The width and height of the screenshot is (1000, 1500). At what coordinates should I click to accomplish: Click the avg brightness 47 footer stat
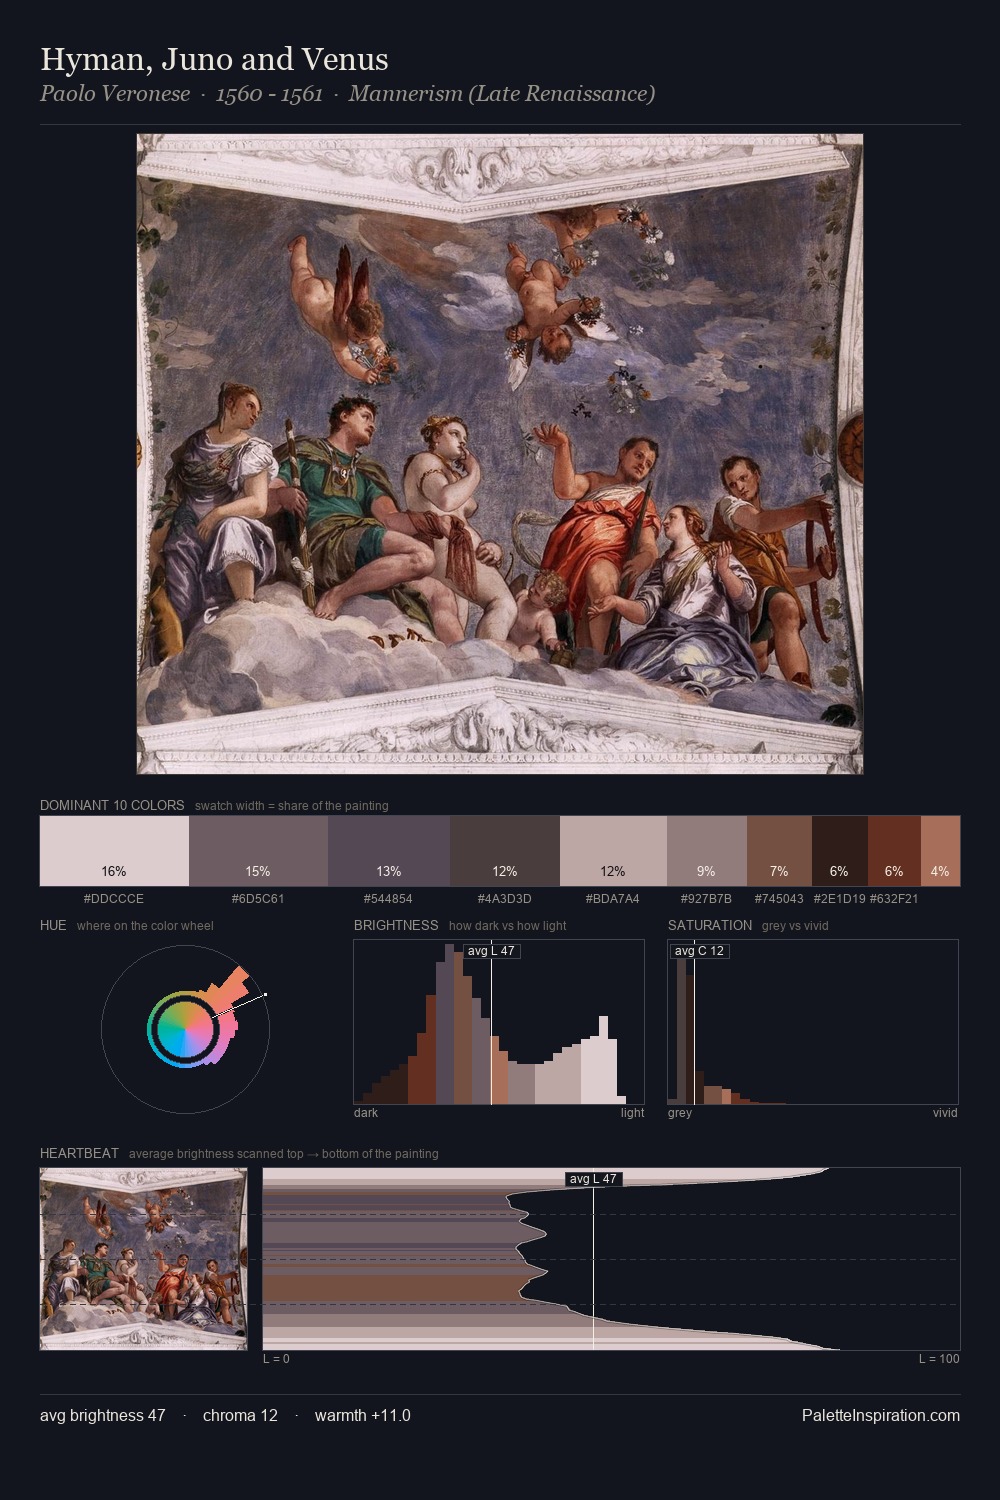click(103, 1415)
